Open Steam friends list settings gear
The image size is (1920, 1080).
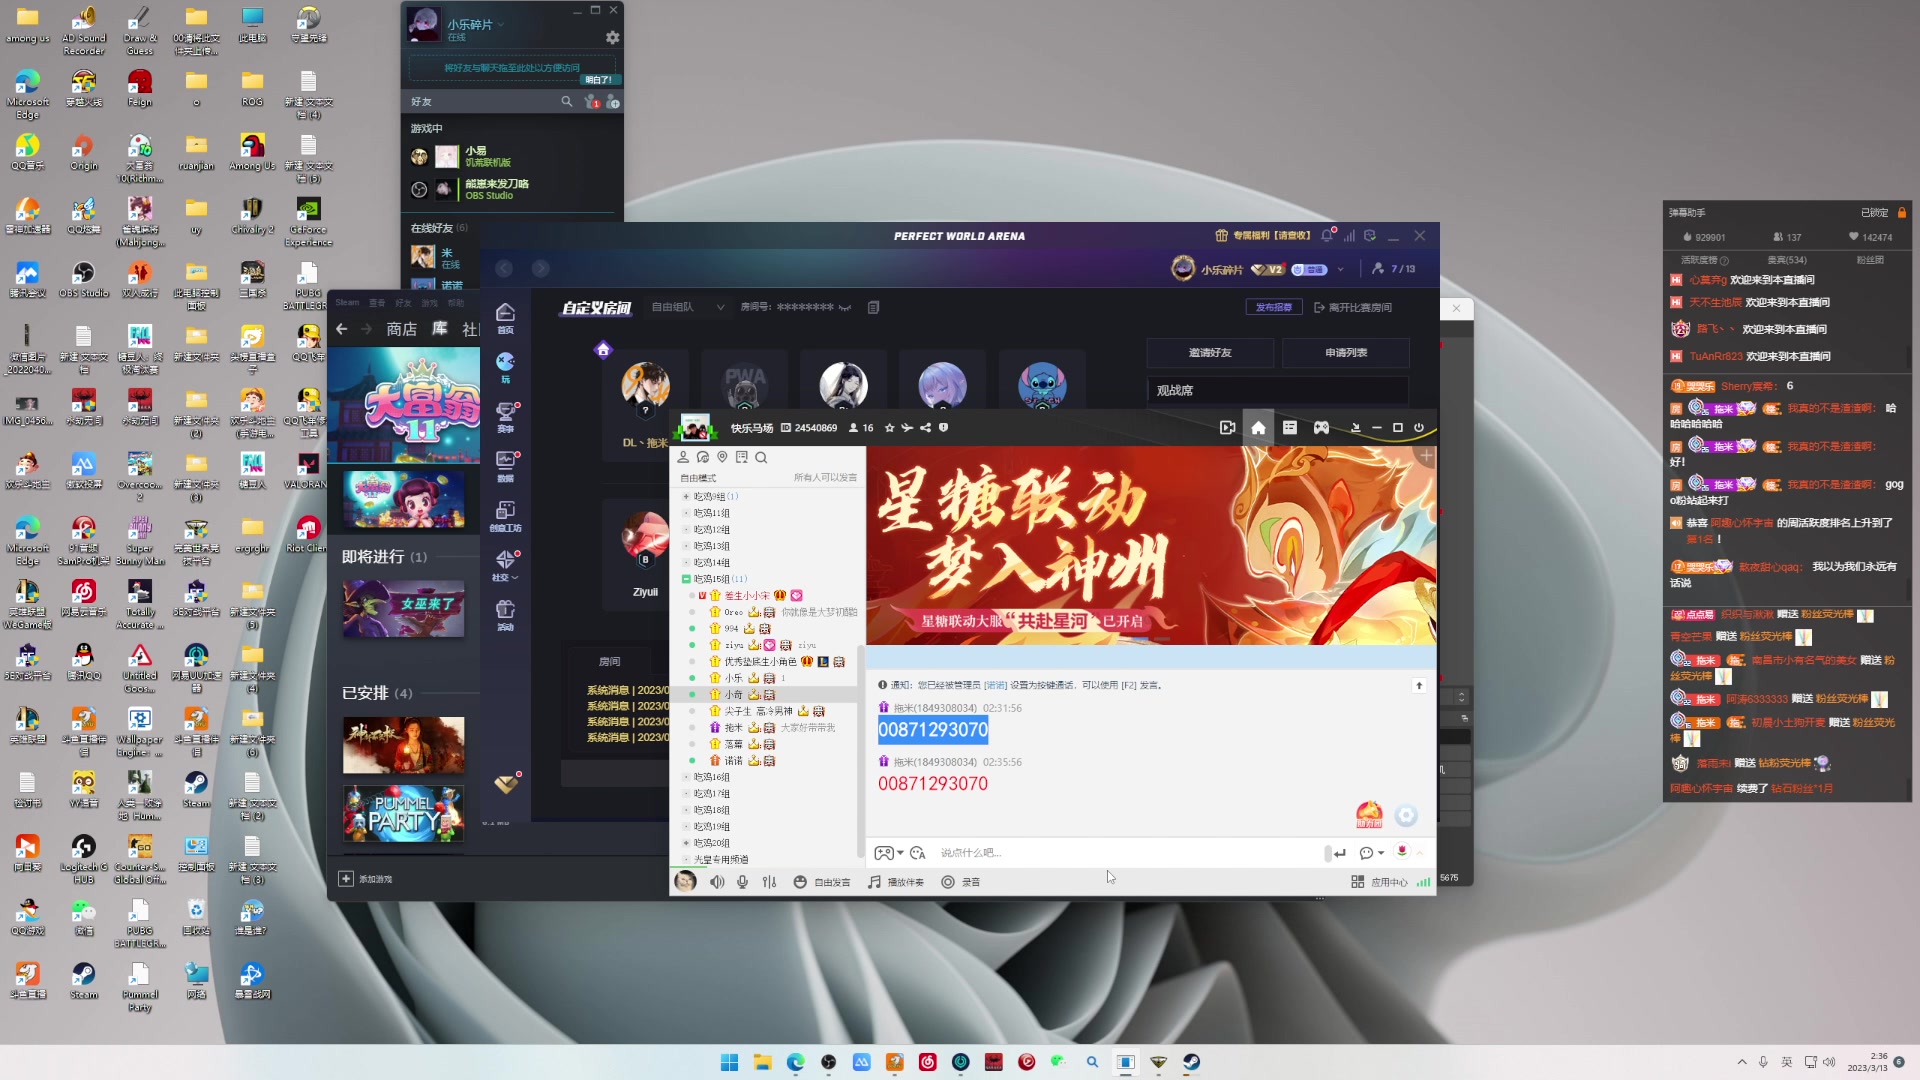pos(612,38)
